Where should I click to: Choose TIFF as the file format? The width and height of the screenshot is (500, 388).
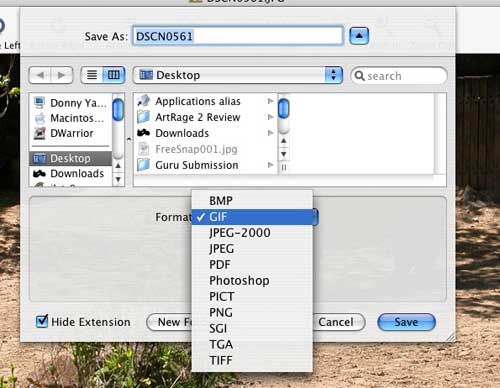[252, 360]
